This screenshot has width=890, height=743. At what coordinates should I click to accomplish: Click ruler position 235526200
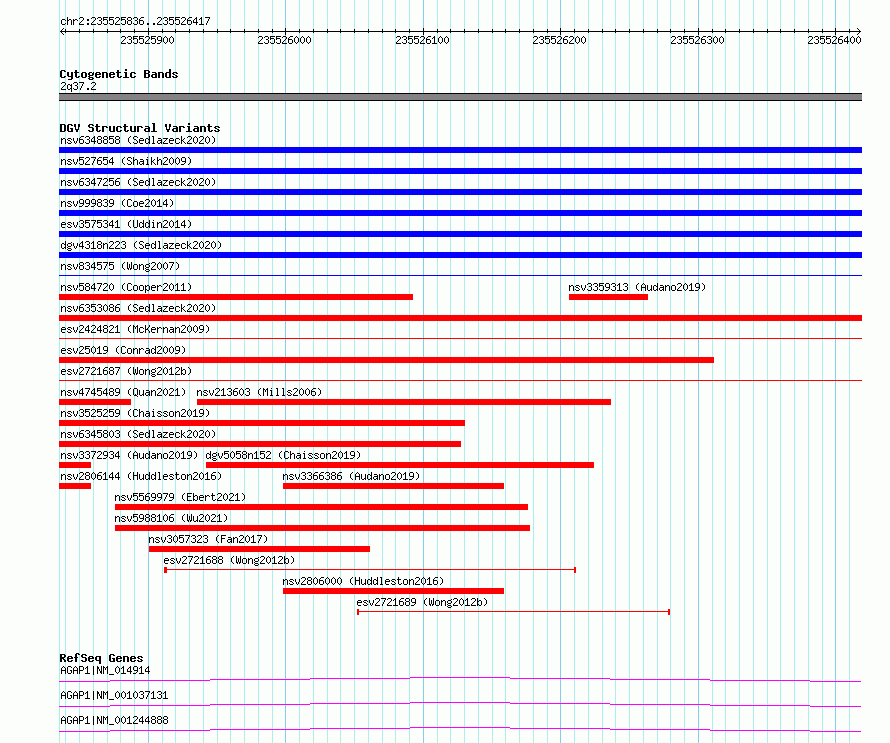[x=560, y=40]
